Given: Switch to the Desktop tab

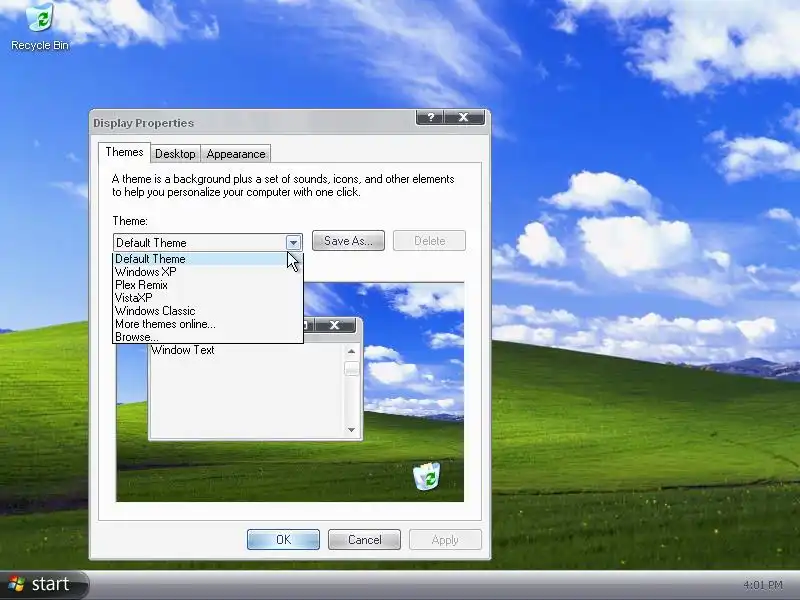Looking at the screenshot, I should [175, 154].
